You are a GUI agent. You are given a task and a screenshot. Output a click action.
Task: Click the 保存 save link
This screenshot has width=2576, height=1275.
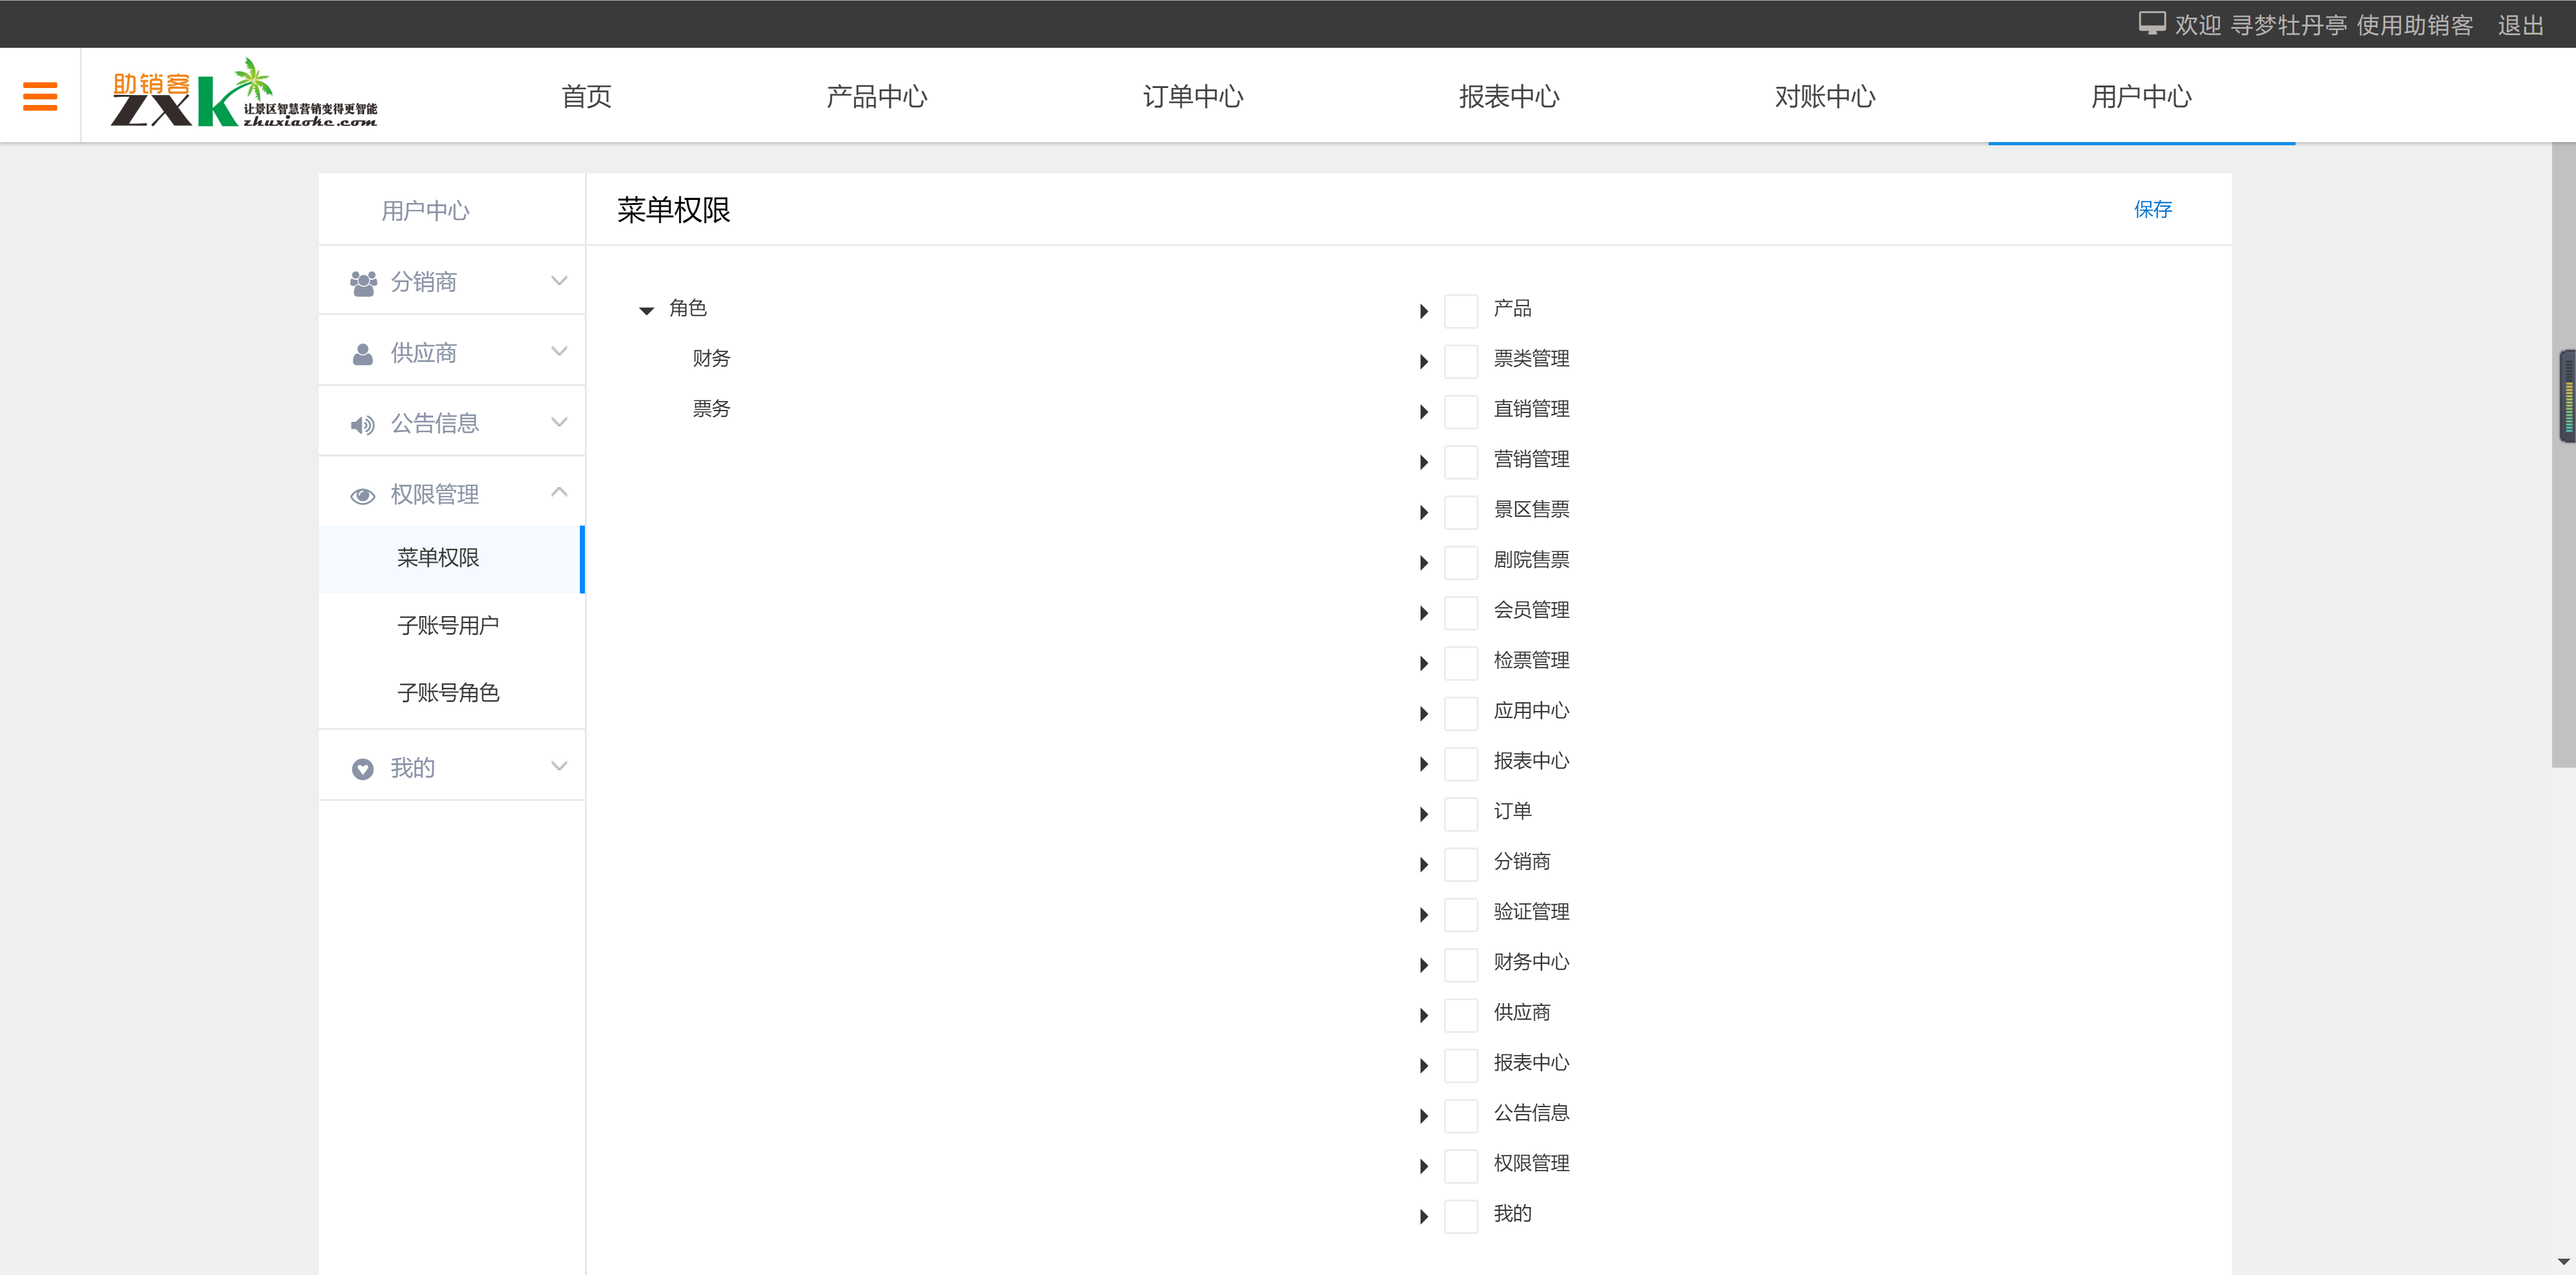[x=2153, y=209]
